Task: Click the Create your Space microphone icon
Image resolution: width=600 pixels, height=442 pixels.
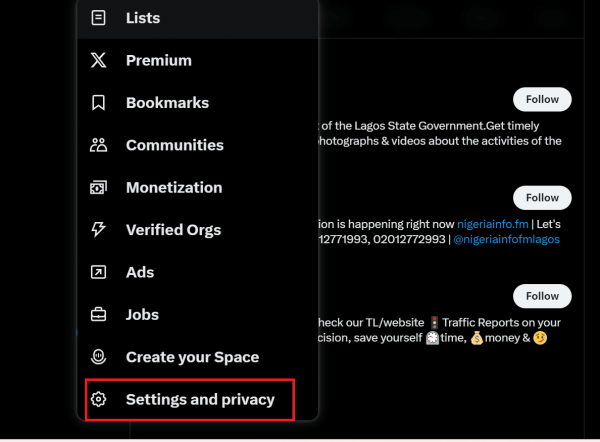Action: 98,357
